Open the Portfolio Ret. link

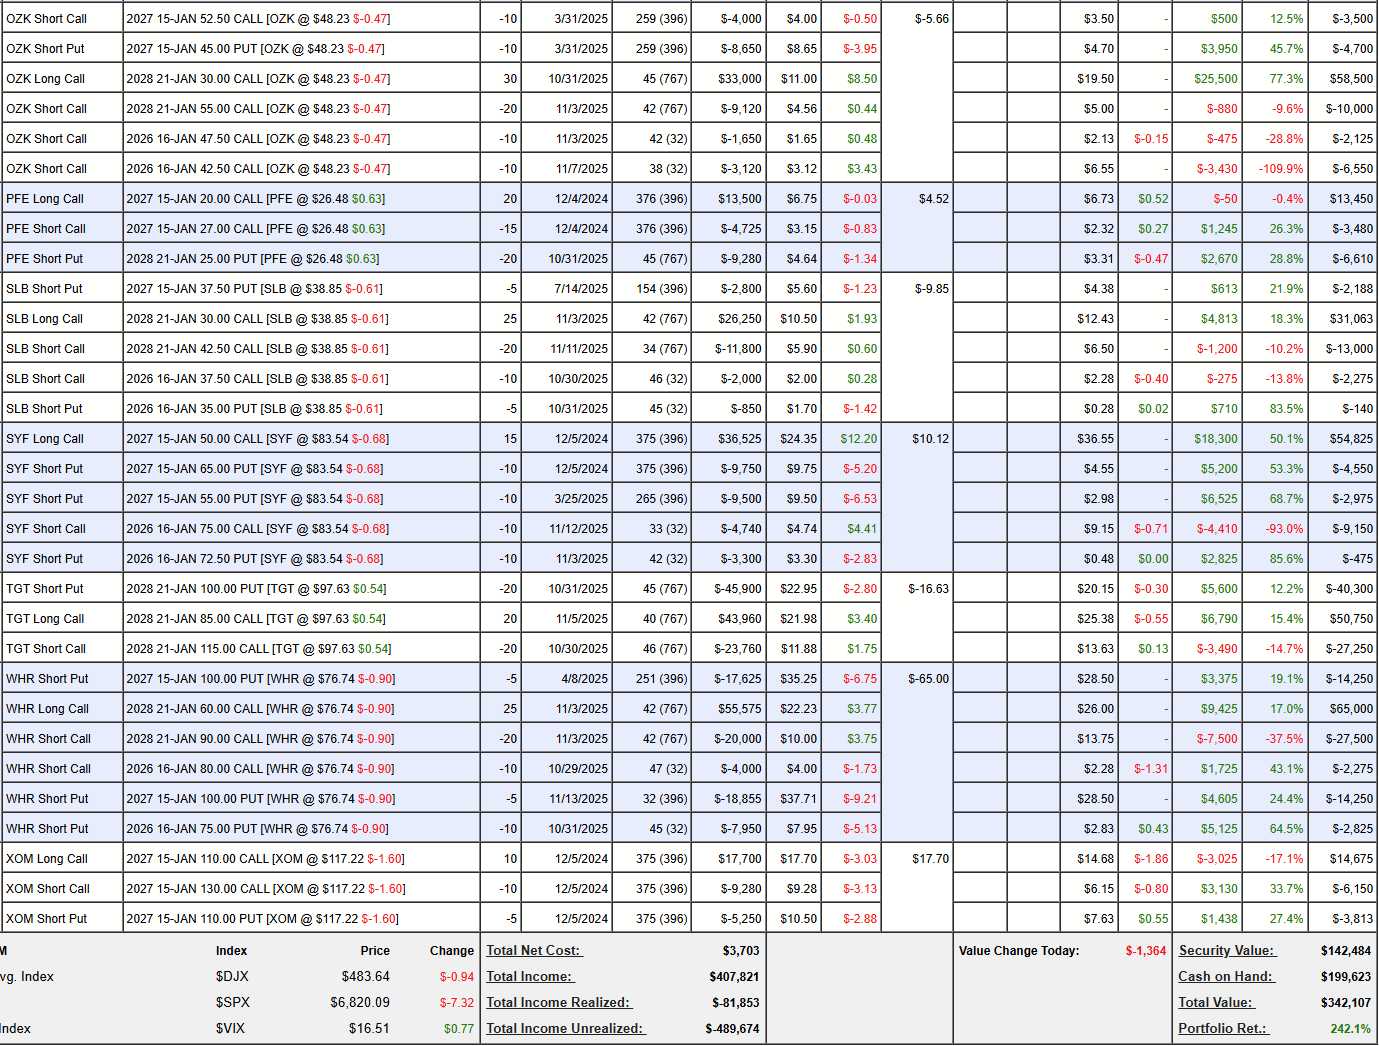coord(1223,1029)
